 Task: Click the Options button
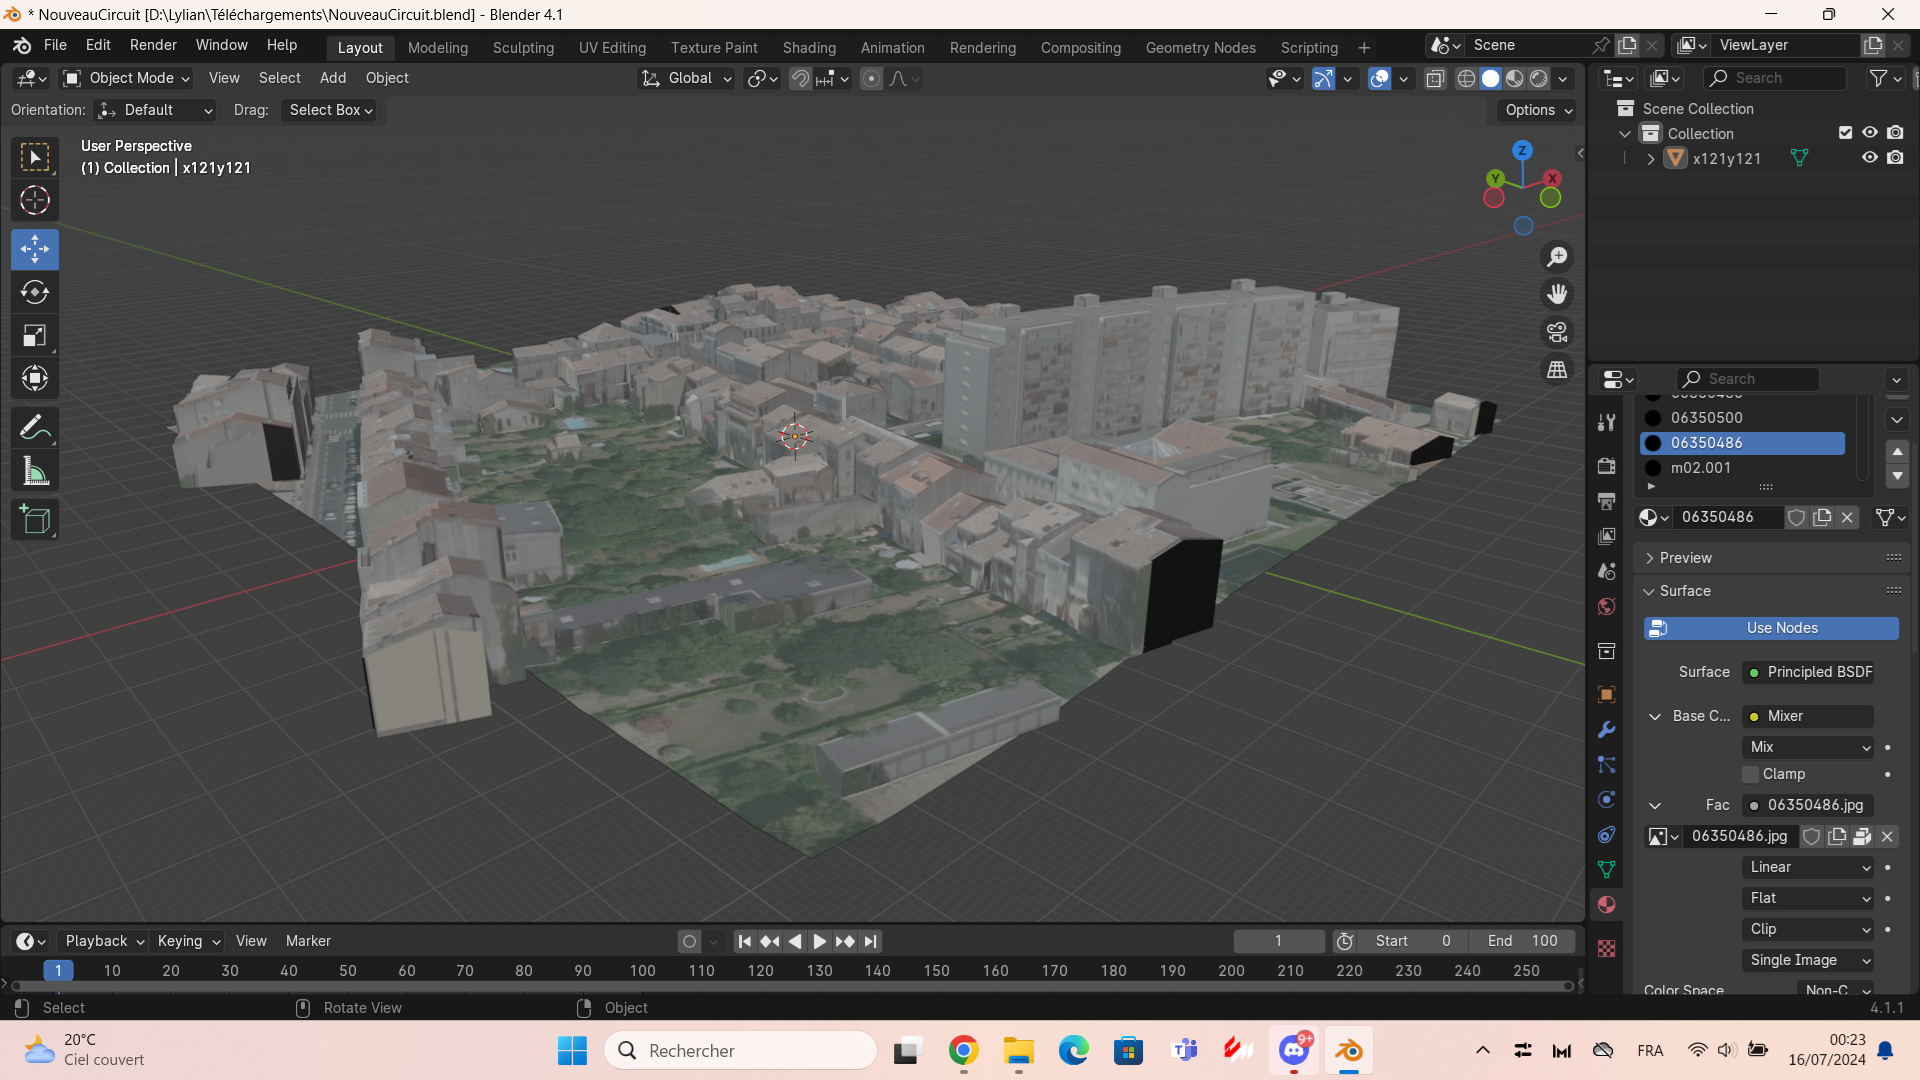click(x=1539, y=110)
